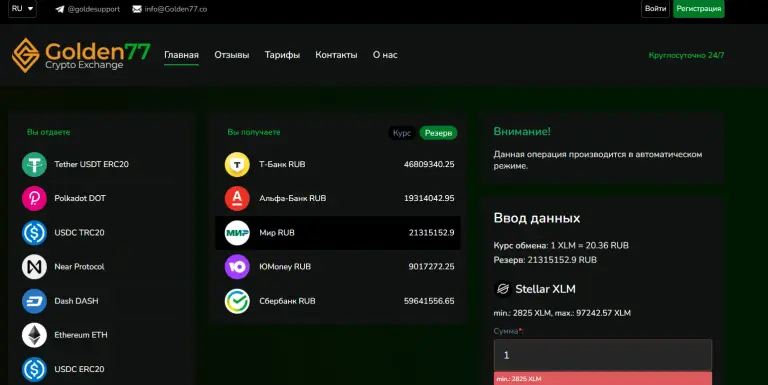Choose the Dash DASH coin icon
Viewport: 768px width, 385px height.
(x=34, y=301)
